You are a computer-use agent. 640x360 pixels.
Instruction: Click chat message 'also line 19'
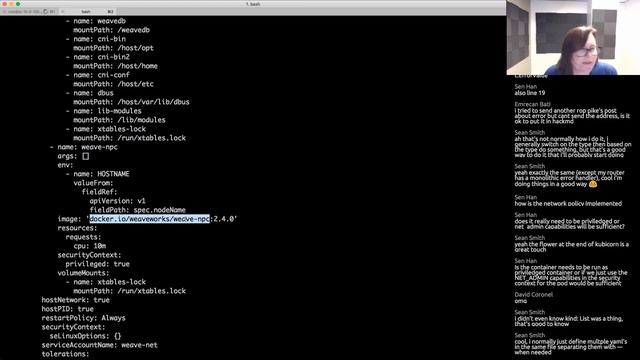pyautogui.click(x=530, y=93)
